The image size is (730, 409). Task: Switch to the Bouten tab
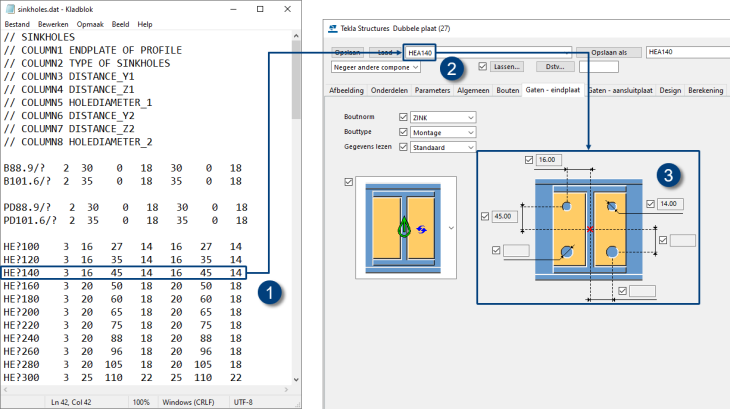[x=507, y=90]
